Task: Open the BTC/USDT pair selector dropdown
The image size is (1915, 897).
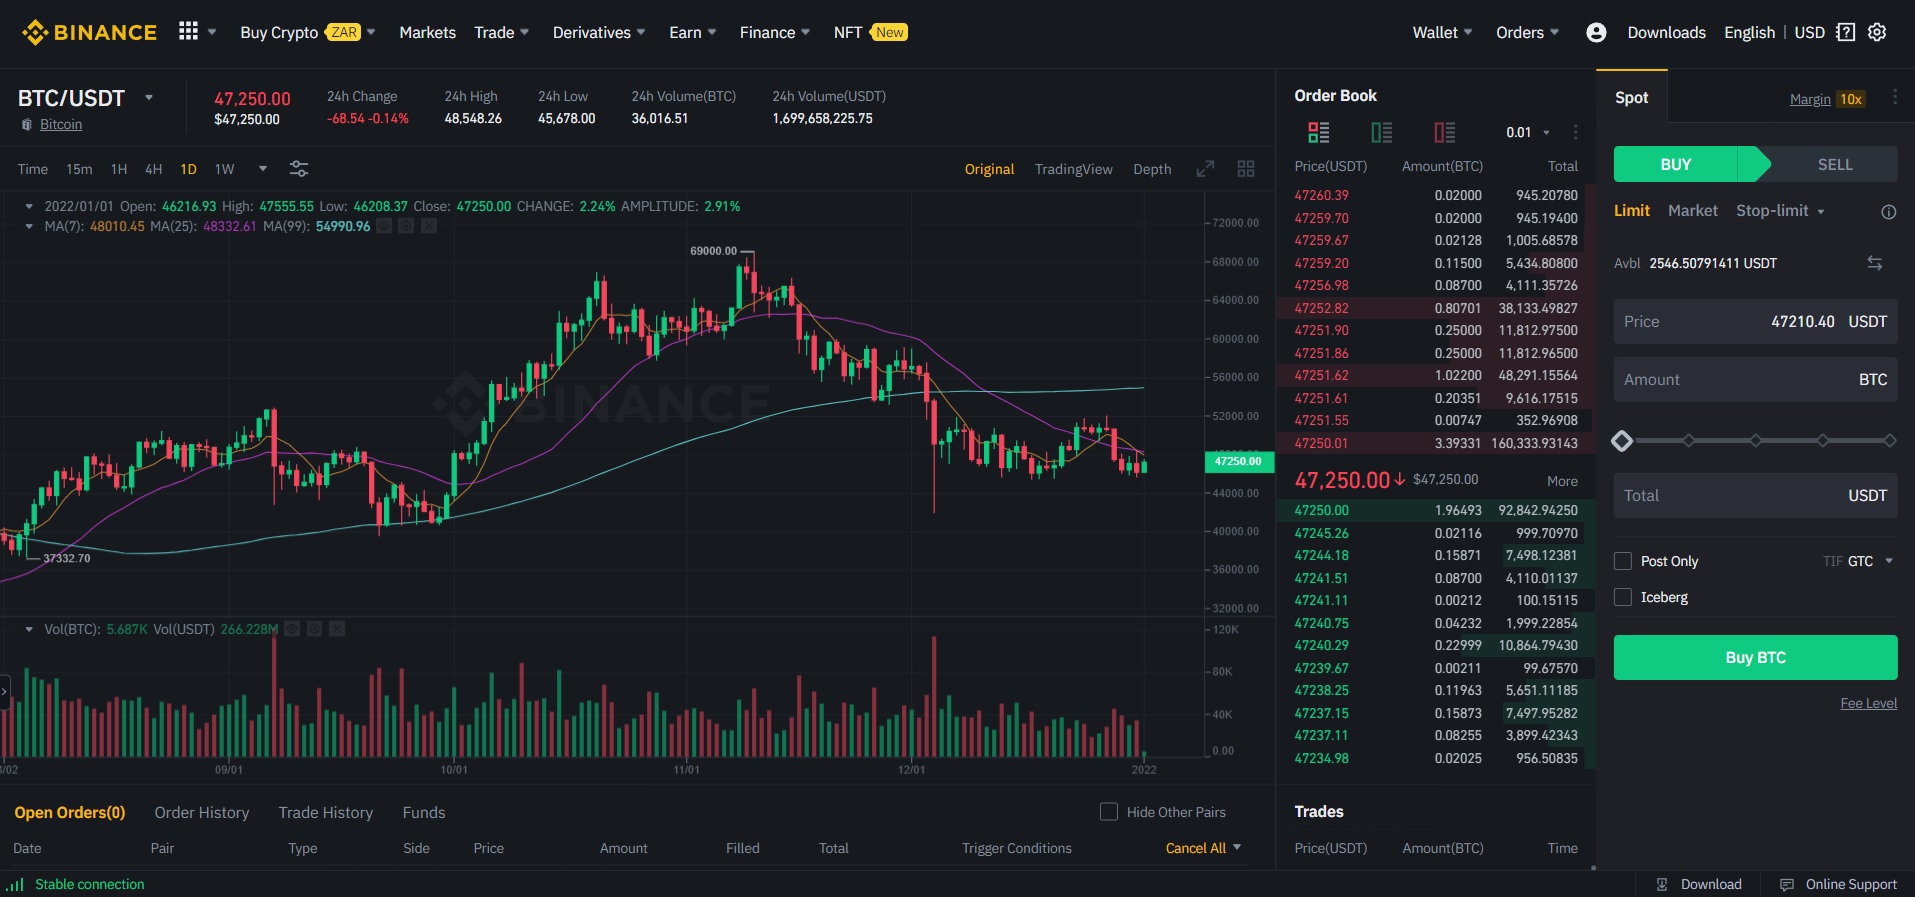Action: (x=149, y=98)
